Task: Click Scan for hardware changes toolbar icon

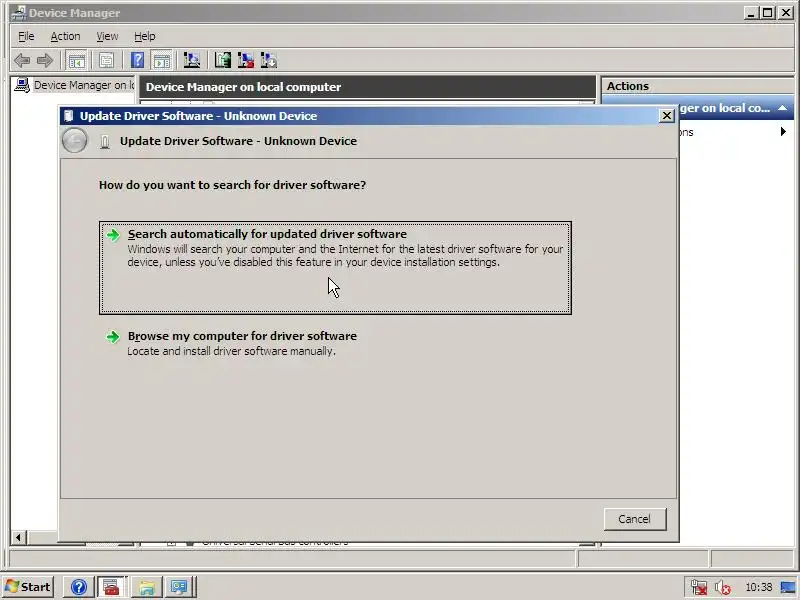Action: (x=192, y=61)
